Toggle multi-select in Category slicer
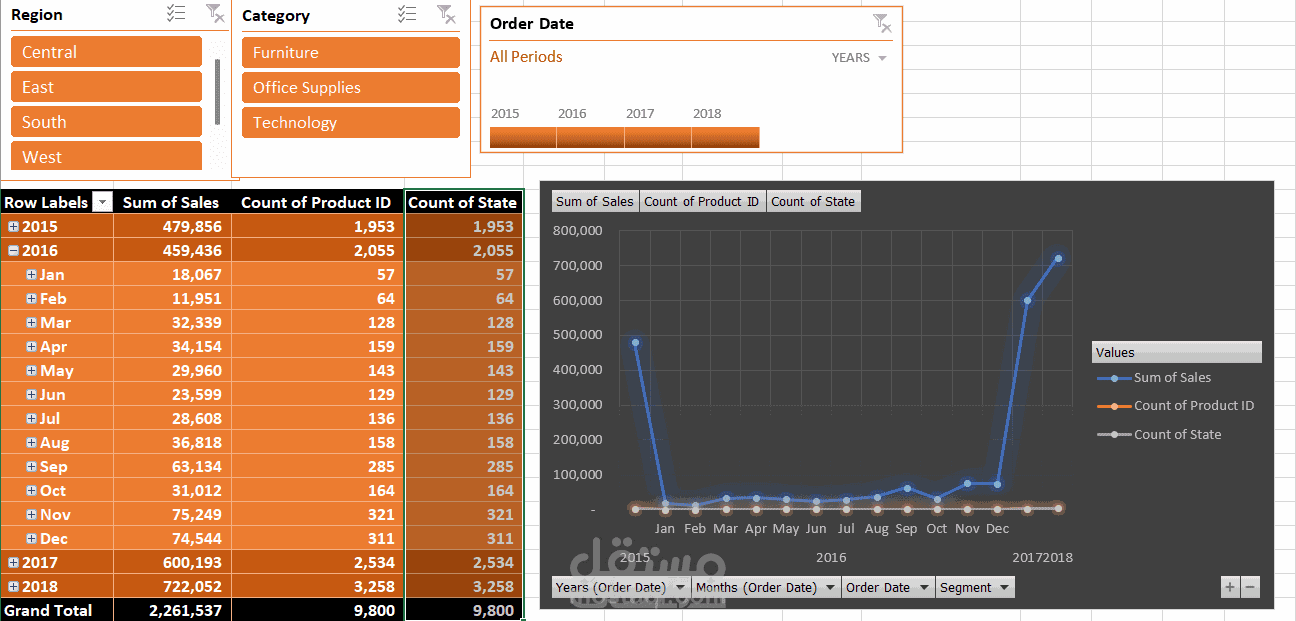Screen dimensions: 1296x621 (407, 14)
